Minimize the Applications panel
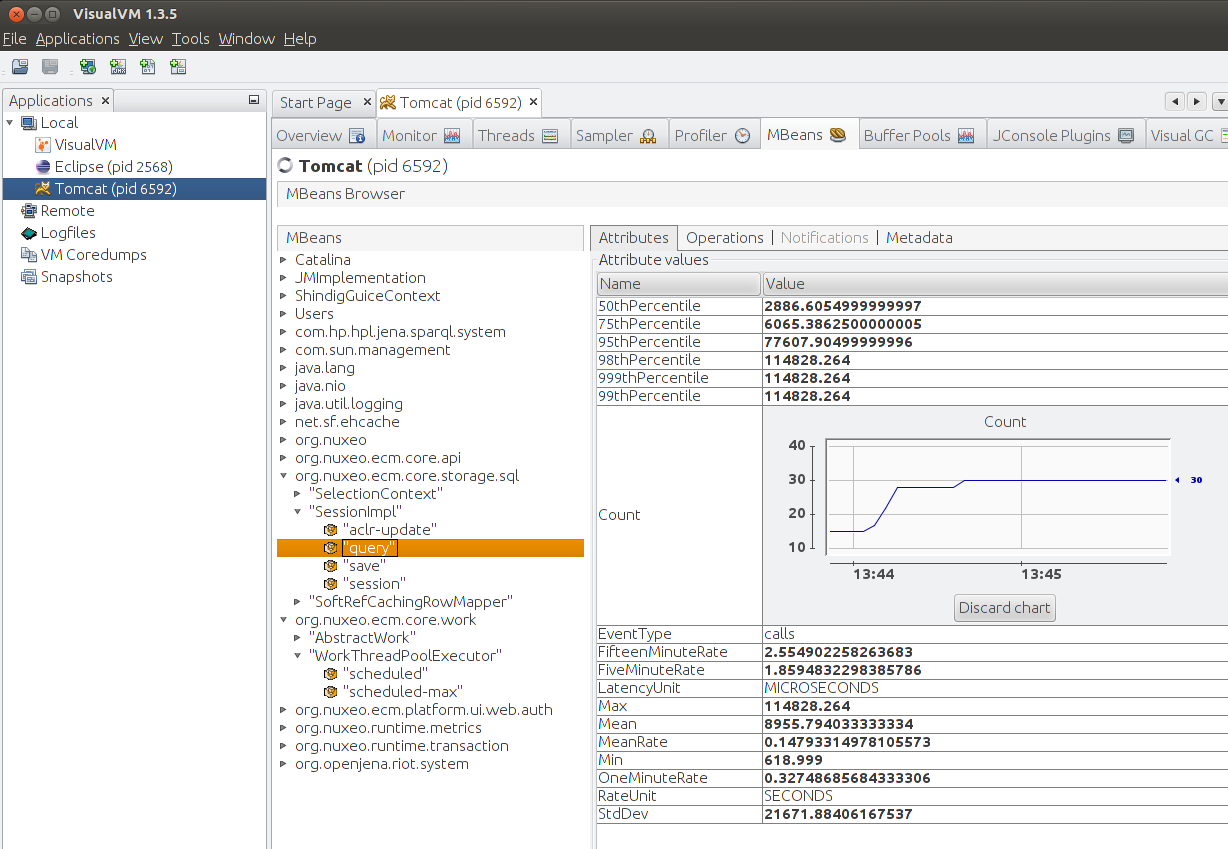This screenshot has width=1228, height=849. (x=254, y=100)
